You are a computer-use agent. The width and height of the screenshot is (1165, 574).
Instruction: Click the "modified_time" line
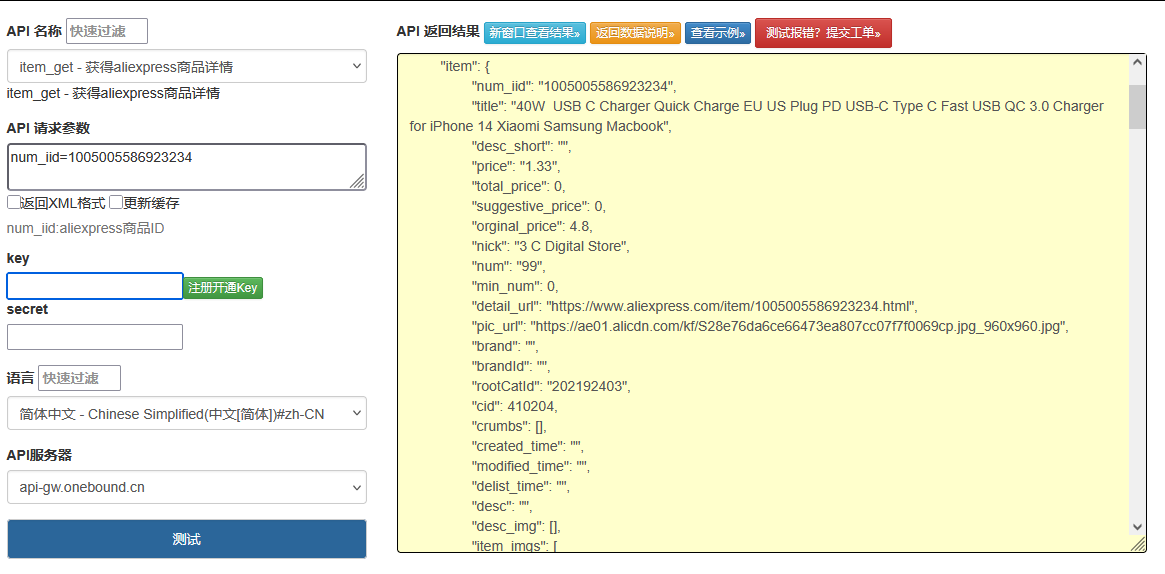click(x=531, y=466)
